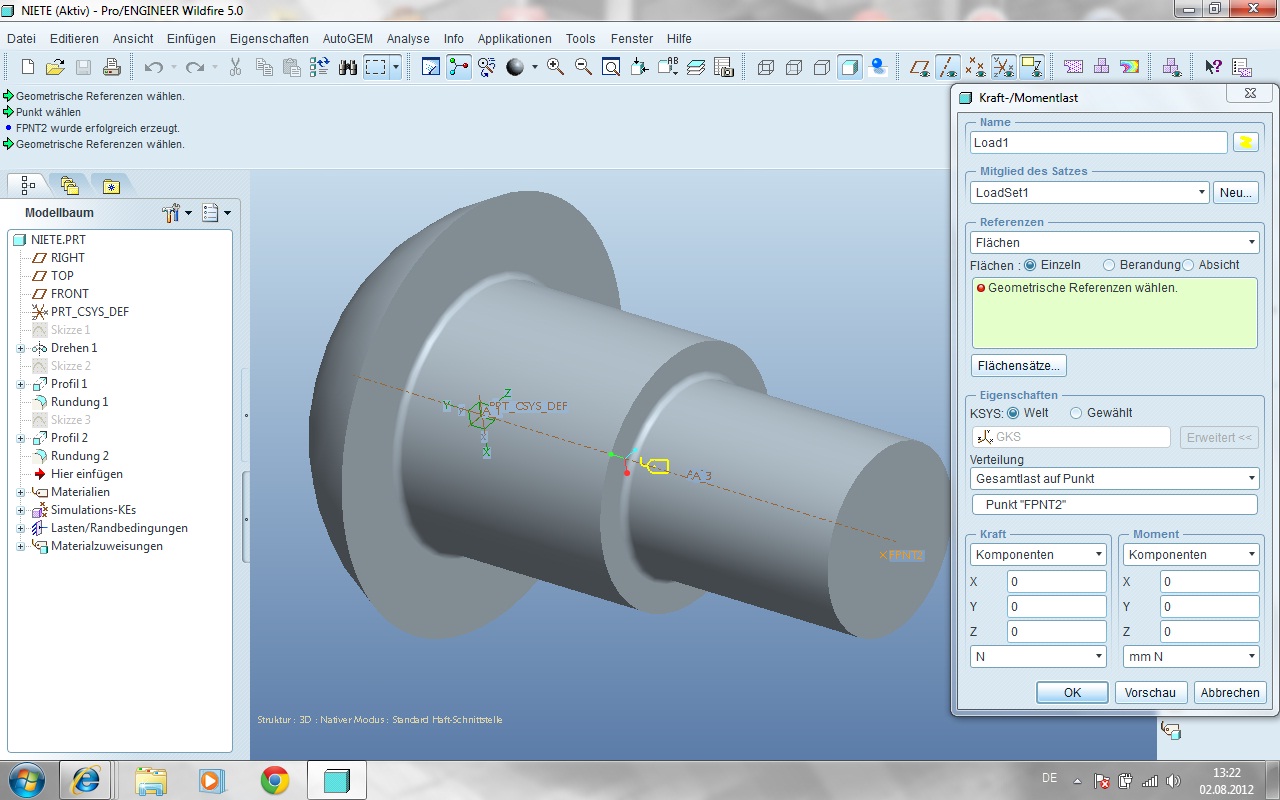Viewport: 1280px width, 800px height.
Task: Open the mm N moment unit dropdown
Action: (x=1191, y=657)
